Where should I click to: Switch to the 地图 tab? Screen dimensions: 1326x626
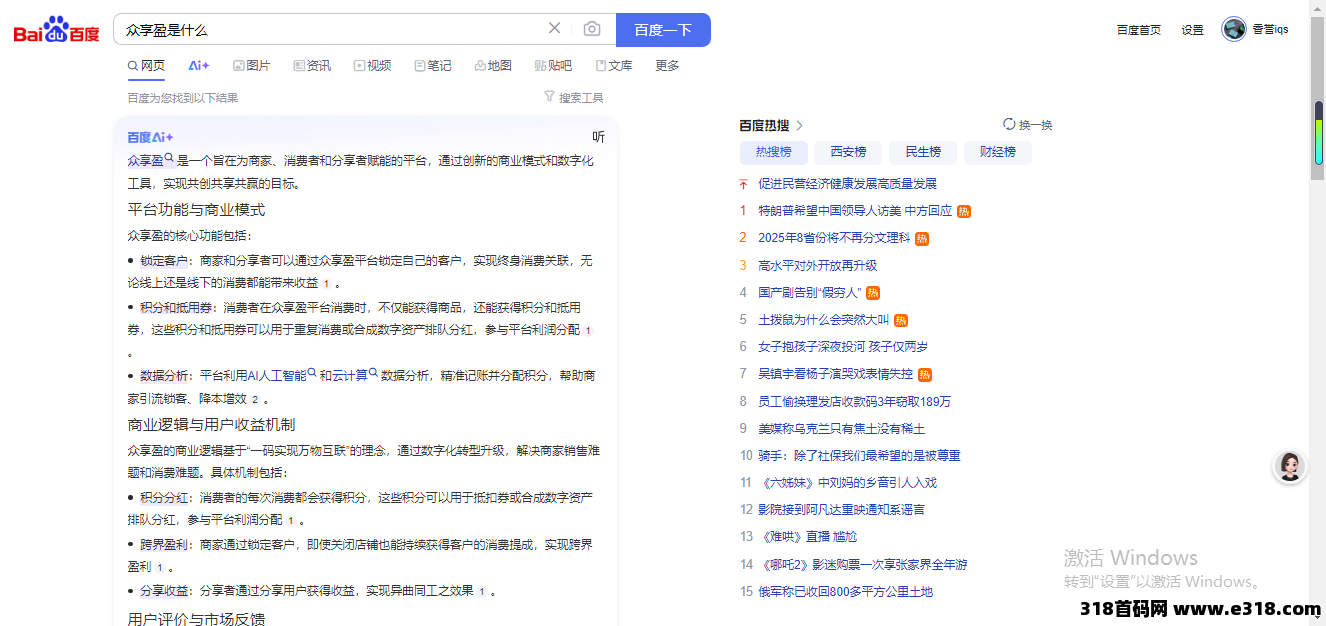(x=493, y=66)
